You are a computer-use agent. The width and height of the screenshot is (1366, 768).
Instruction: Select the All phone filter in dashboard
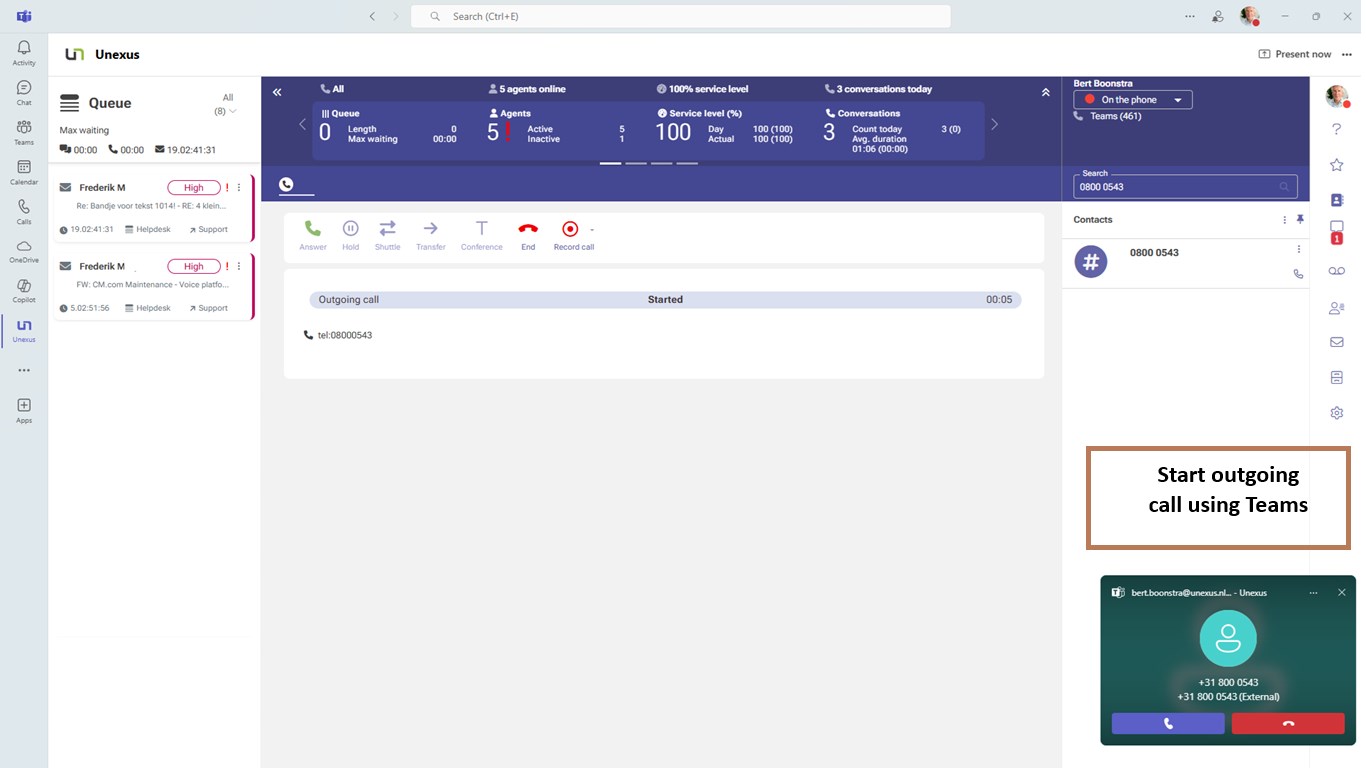click(332, 89)
